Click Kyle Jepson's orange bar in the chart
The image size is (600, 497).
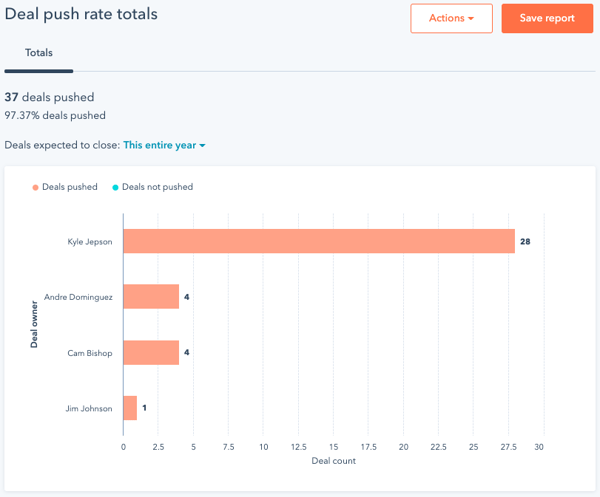pyautogui.click(x=318, y=241)
